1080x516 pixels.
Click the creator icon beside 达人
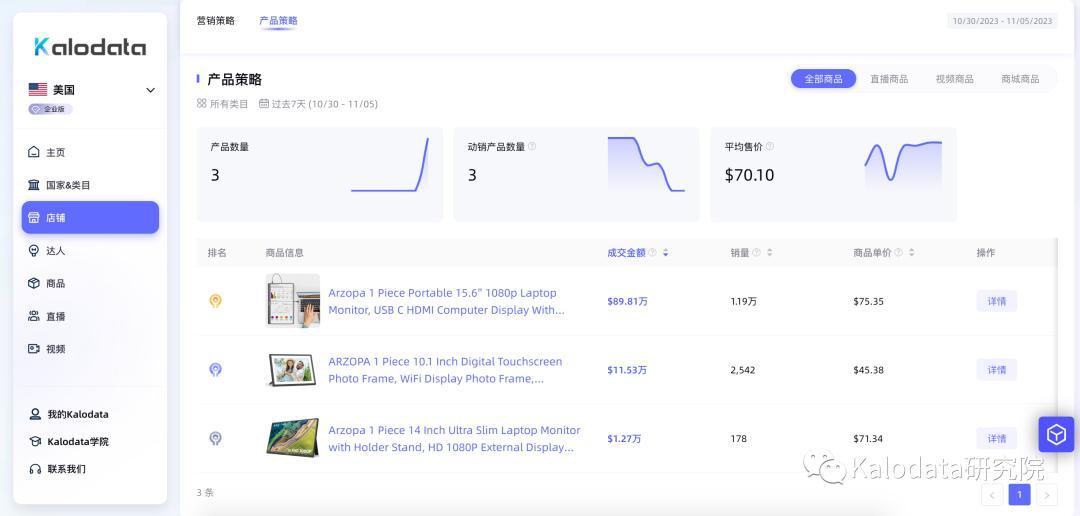(x=34, y=250)
